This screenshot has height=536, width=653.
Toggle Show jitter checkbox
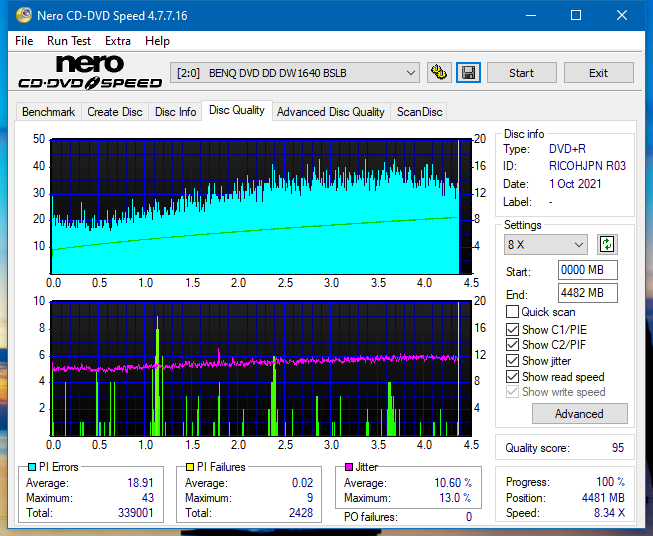[512, 361]
